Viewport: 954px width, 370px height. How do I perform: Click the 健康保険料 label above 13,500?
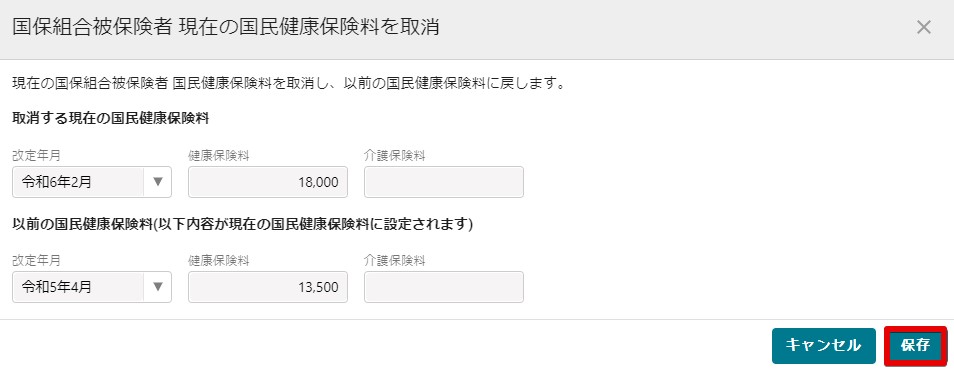click(x=219, y=260)
